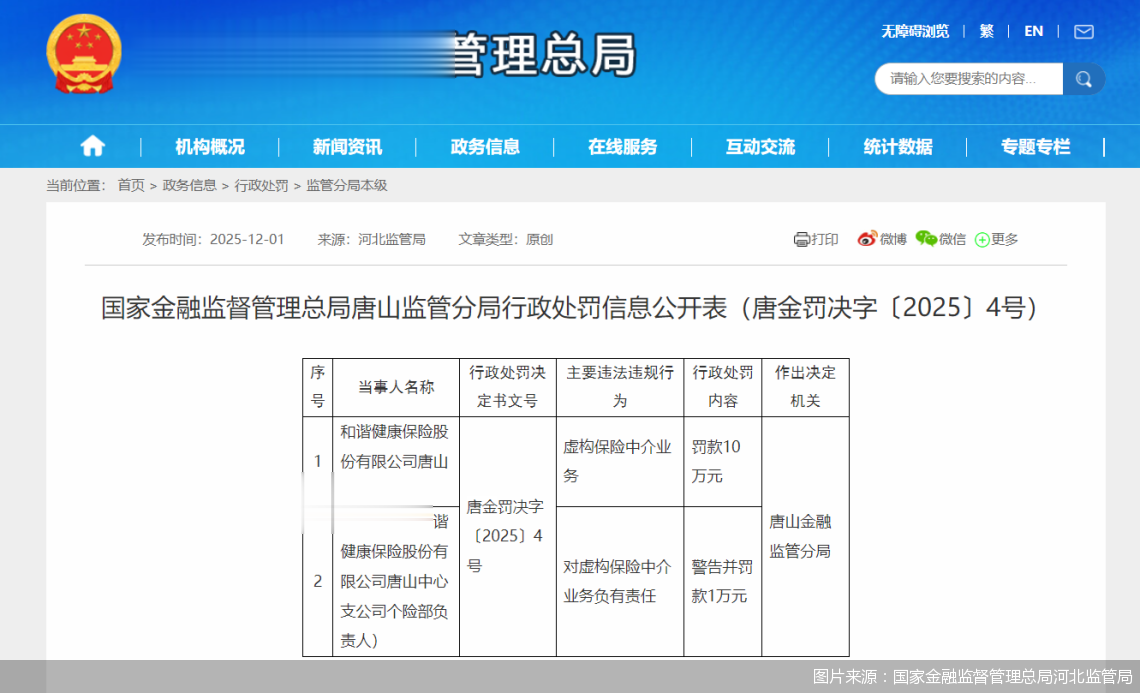This screenshot has width=1140, height=693.
Task: Select source 河北监管局 text
Action: (391, 239)
